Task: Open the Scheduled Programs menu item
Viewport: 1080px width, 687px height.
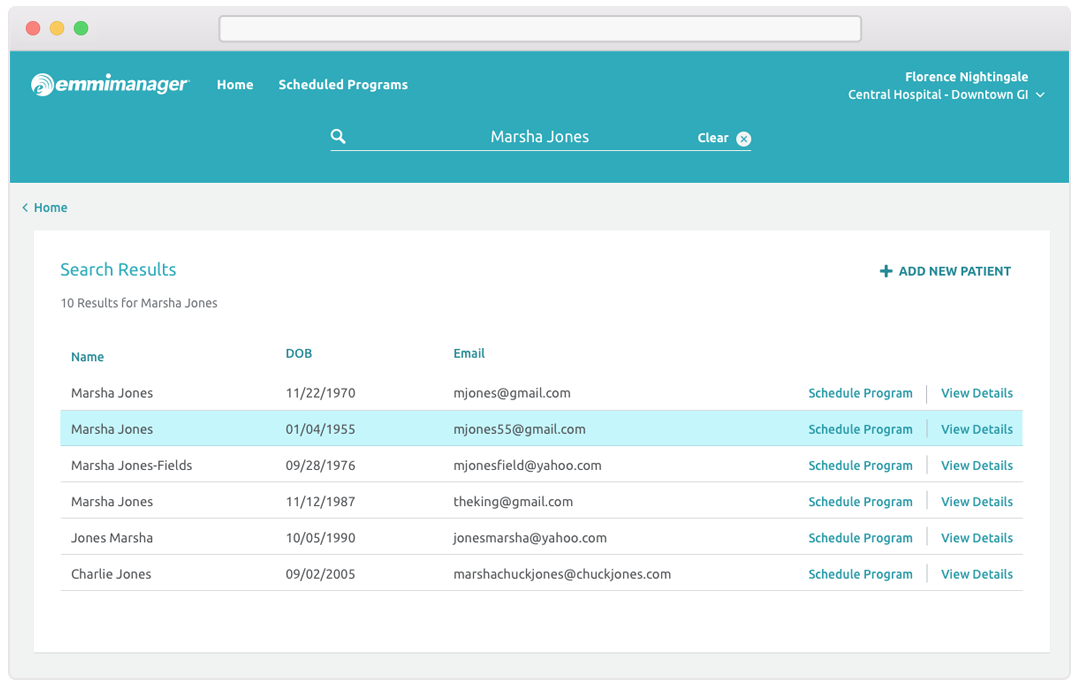Action: [x=343, y=85]
